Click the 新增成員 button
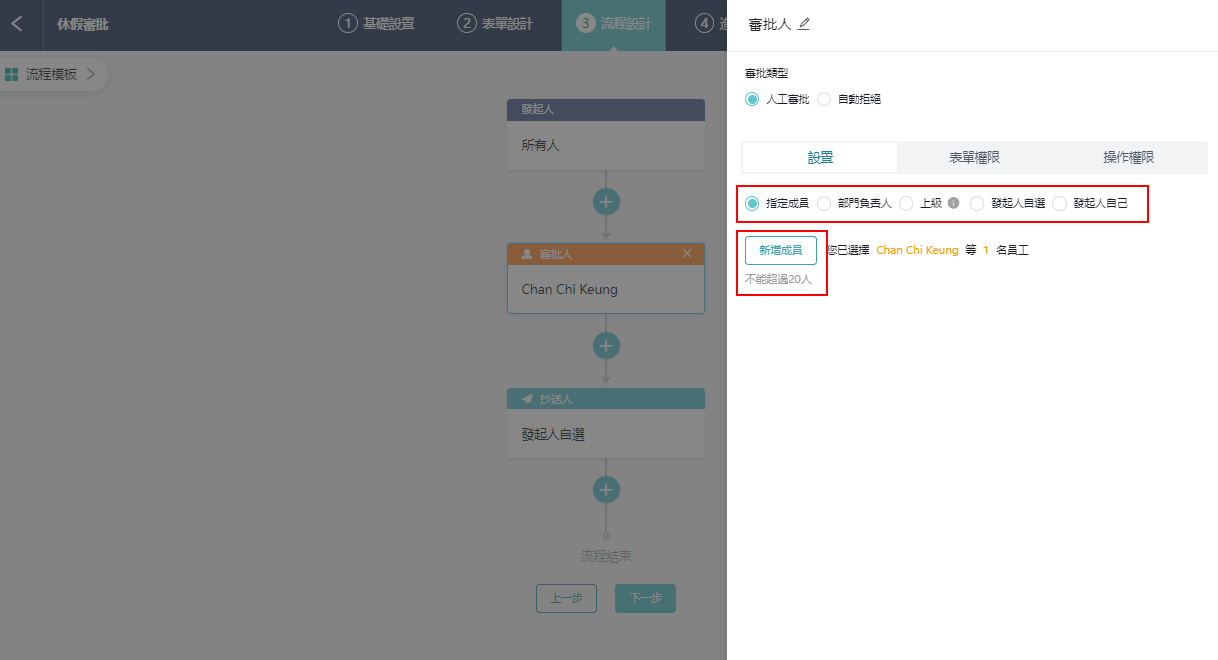Screen dimensions: 1218x660 point(780,250)
